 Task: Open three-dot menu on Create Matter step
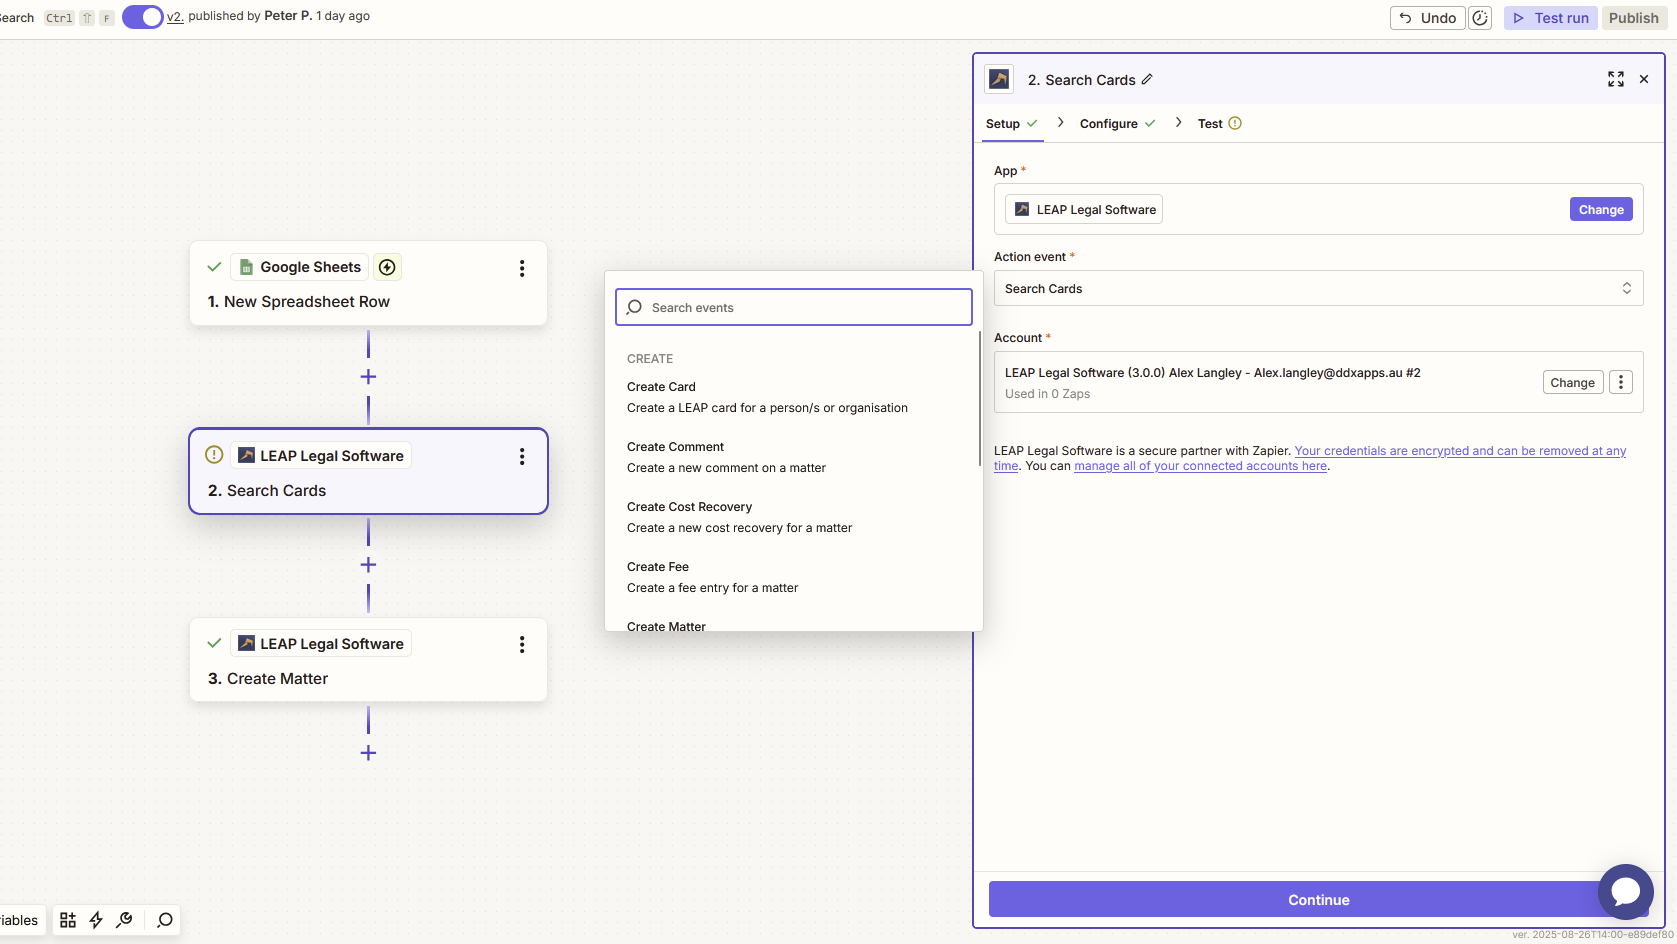[x=521, y=645]
